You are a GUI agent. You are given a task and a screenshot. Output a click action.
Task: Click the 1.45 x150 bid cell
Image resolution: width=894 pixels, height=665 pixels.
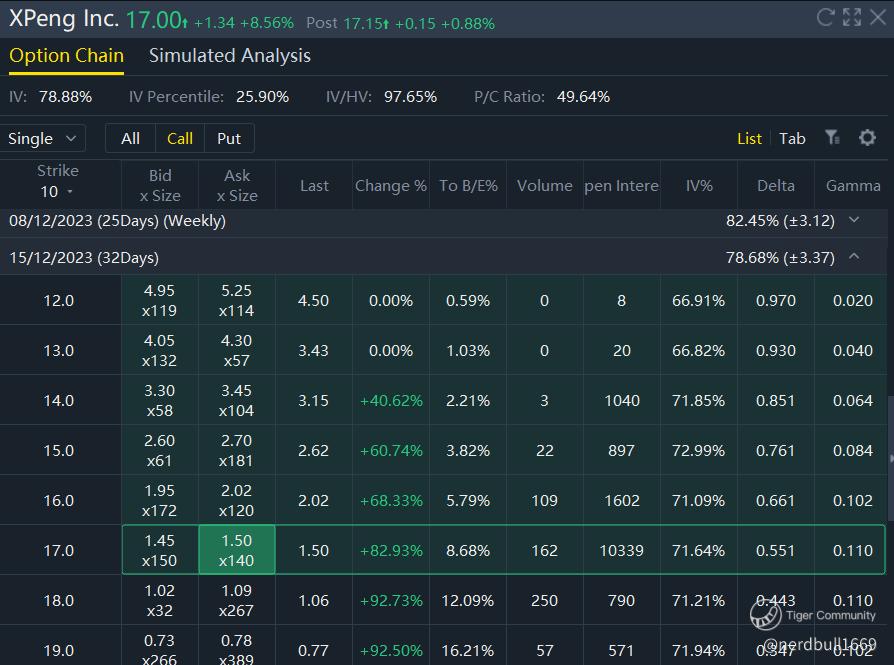pyautogui.click(x=160, y=550)
